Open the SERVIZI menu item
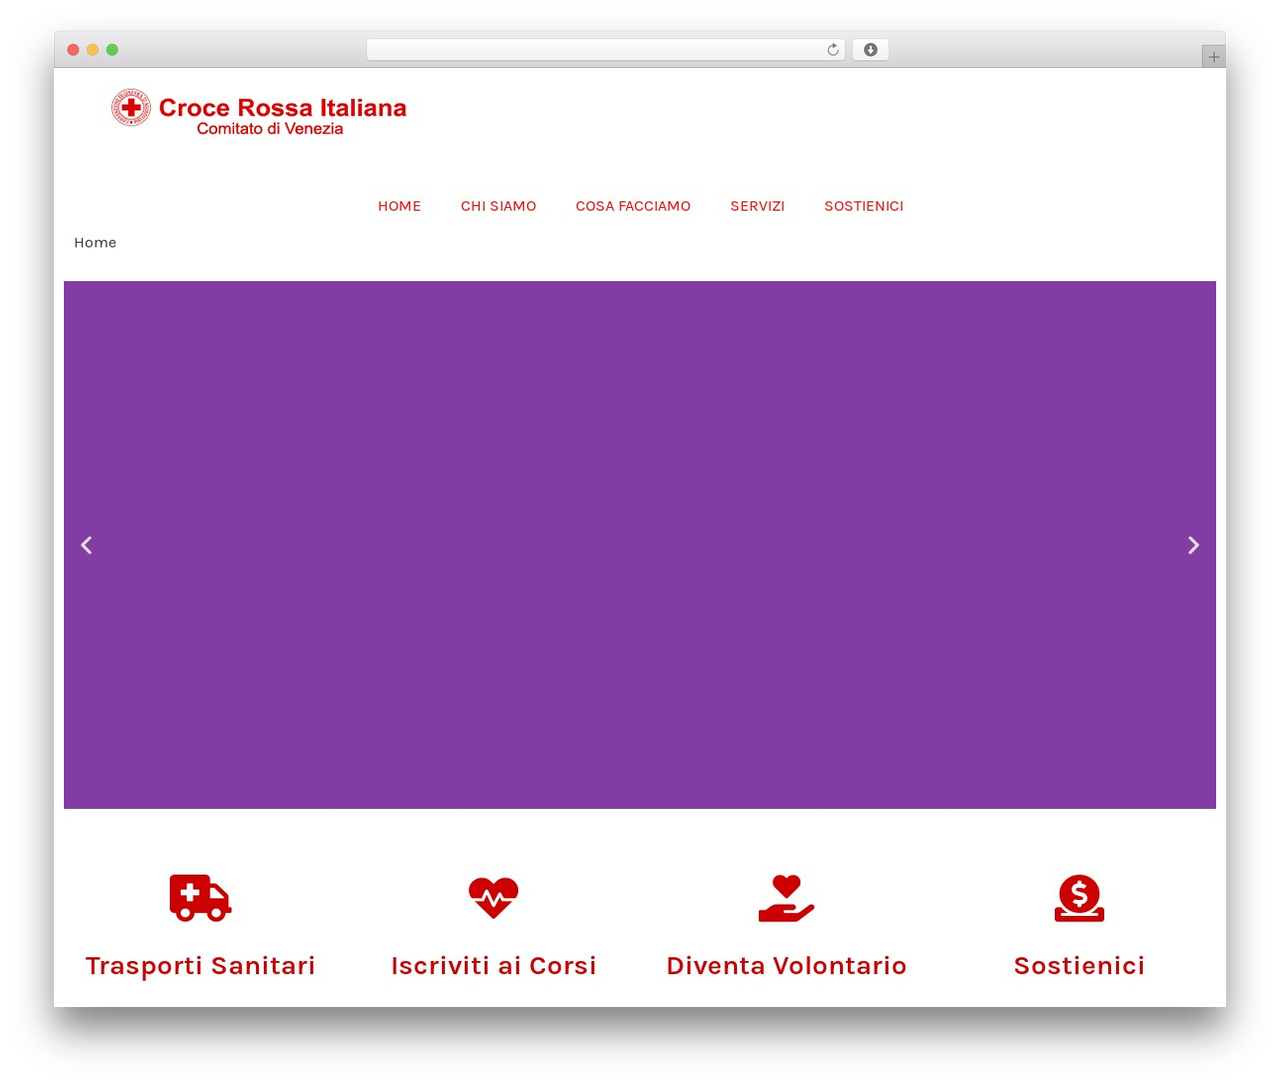Screen dimensions: 1280x1084 [757, 206]
